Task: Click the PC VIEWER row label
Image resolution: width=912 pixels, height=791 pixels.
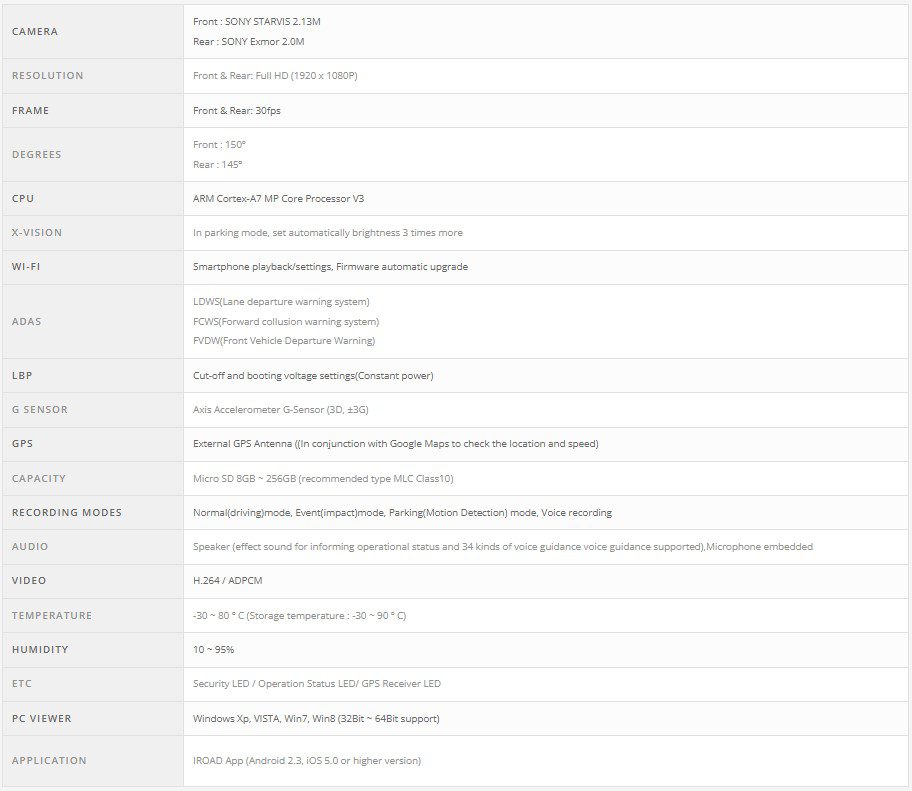Action: [41, 718]
